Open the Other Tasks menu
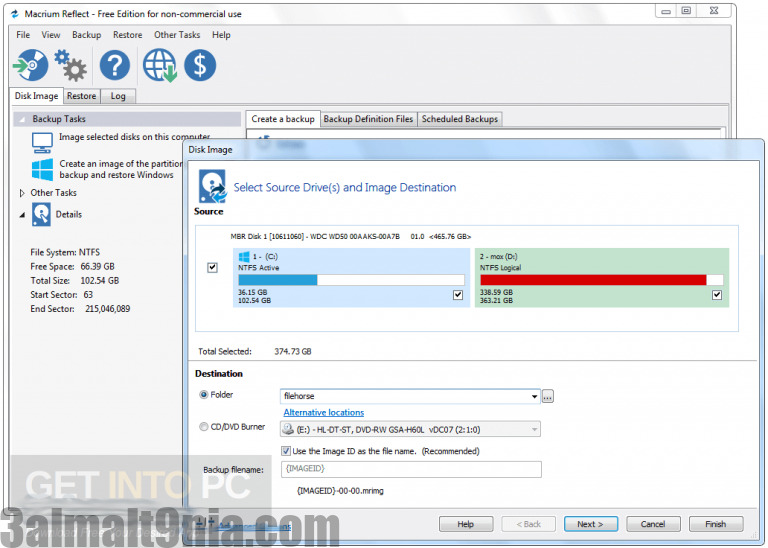 point(177,35)
